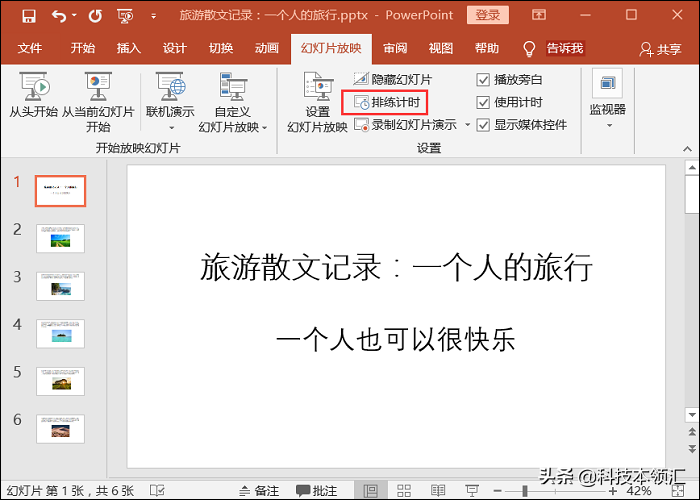The width and height of the screenshot is (700, 500).
Task: Click the subtitle 一个人也可以很快乐
Action: [x=396, y=339]
